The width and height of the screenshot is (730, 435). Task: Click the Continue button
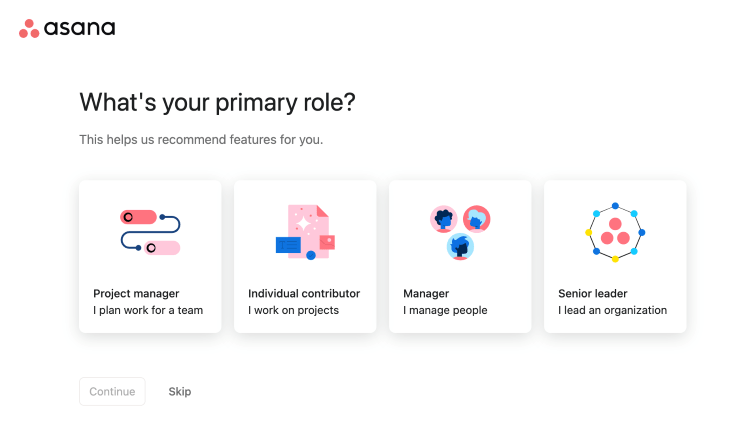click(x=112, y=392)
